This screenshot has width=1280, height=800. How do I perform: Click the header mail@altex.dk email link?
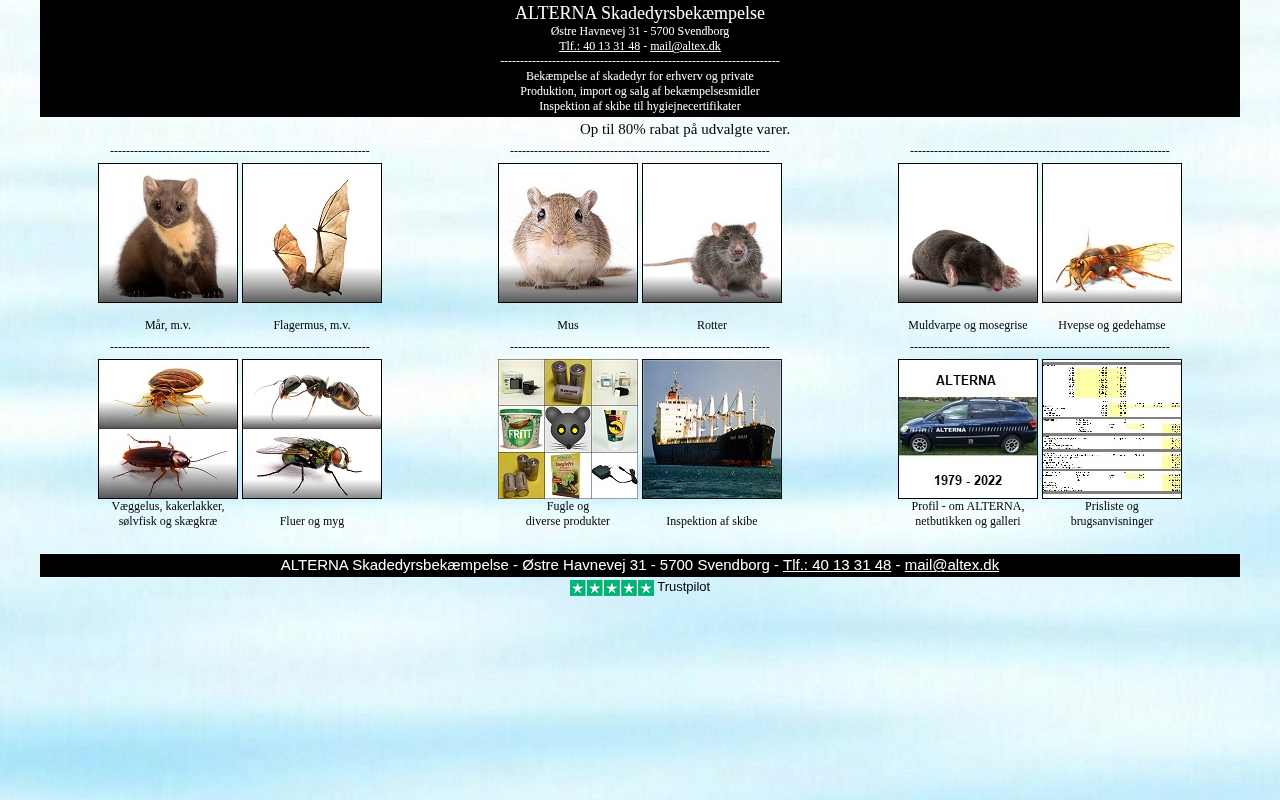pyautogui.click(x=685, y=46)
